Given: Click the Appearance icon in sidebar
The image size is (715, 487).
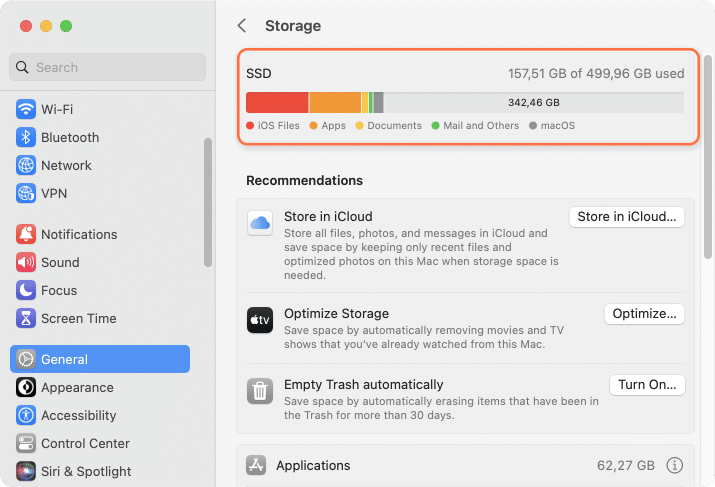Looking at the screenshot, I should coord(26,387).
